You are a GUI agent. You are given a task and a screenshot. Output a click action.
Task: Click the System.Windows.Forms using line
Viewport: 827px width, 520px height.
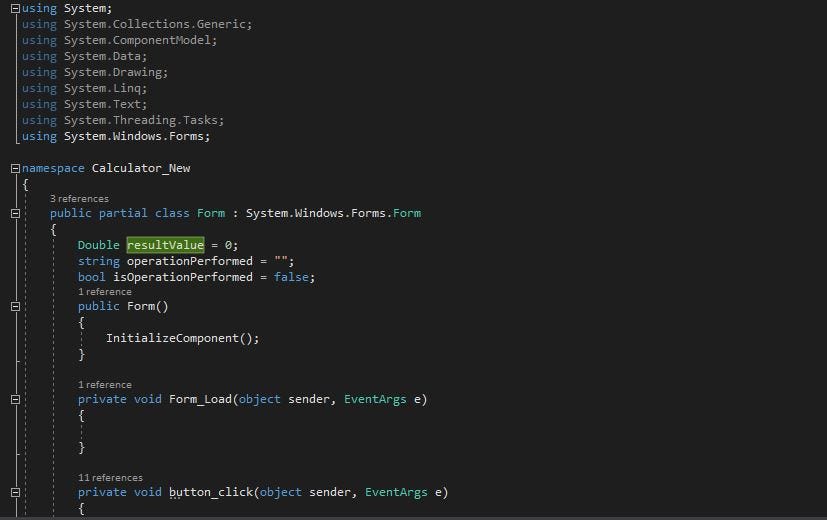(116, 136)
